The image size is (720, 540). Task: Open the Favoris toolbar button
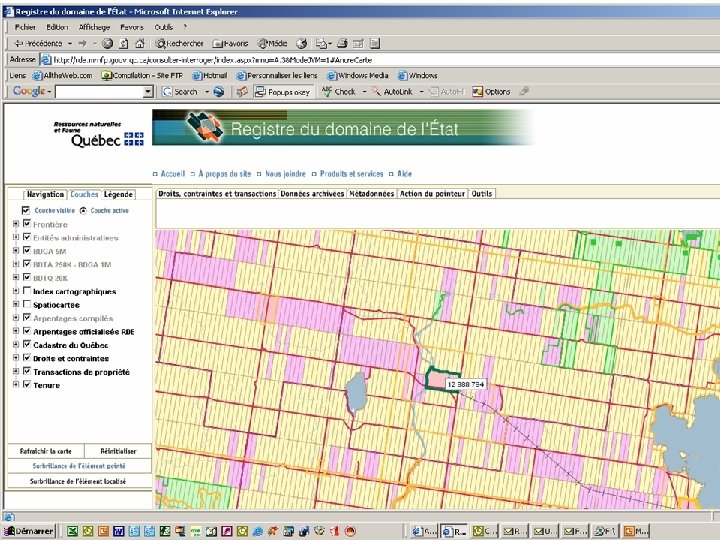click(230, 44)
